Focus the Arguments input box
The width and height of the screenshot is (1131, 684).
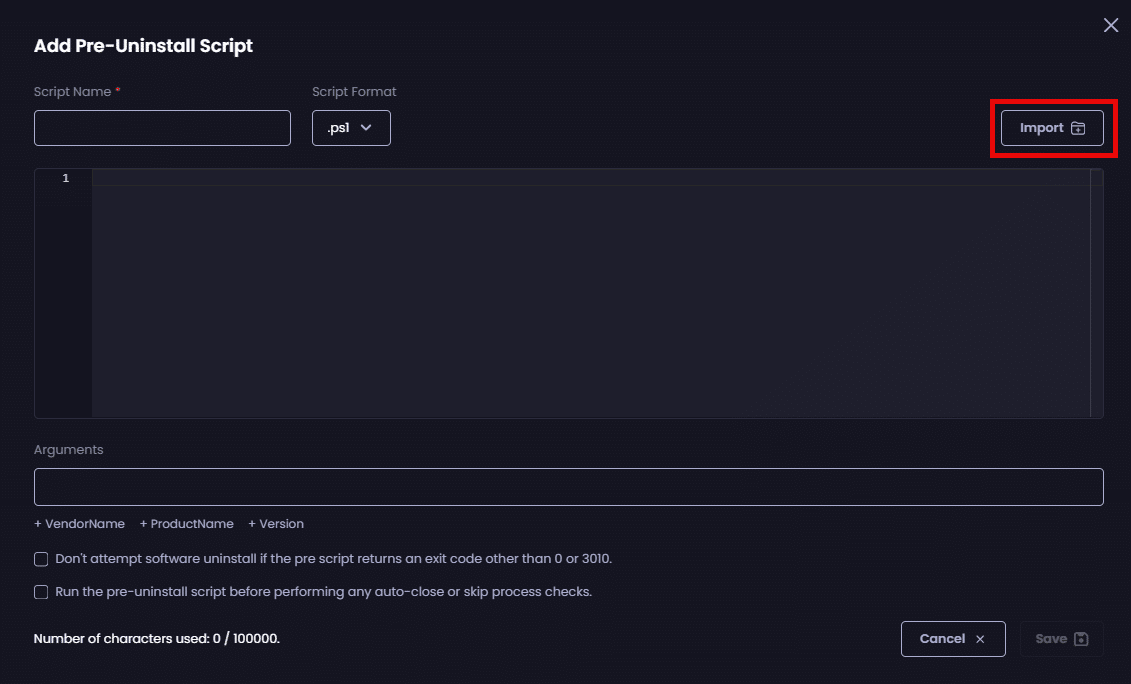[x=568, y=487]
